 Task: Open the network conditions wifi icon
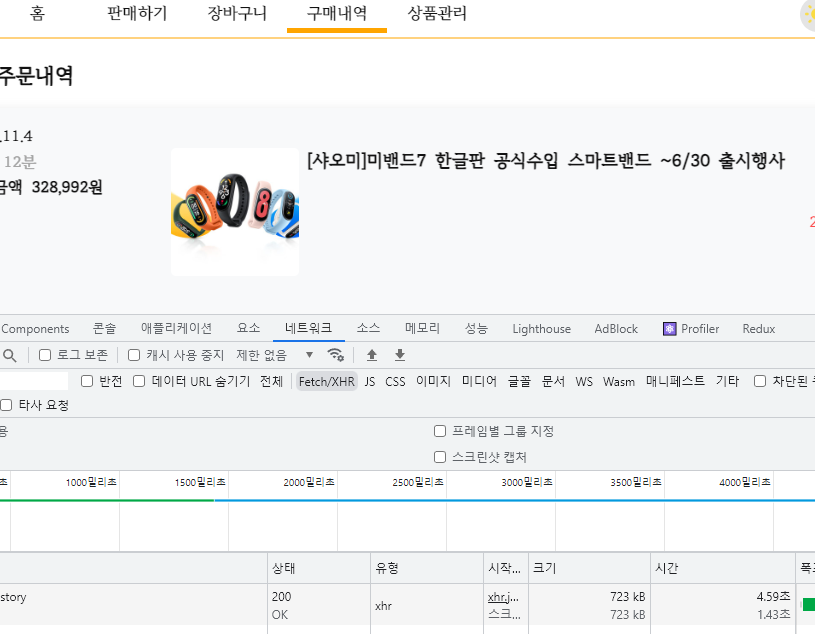point(336,355)
